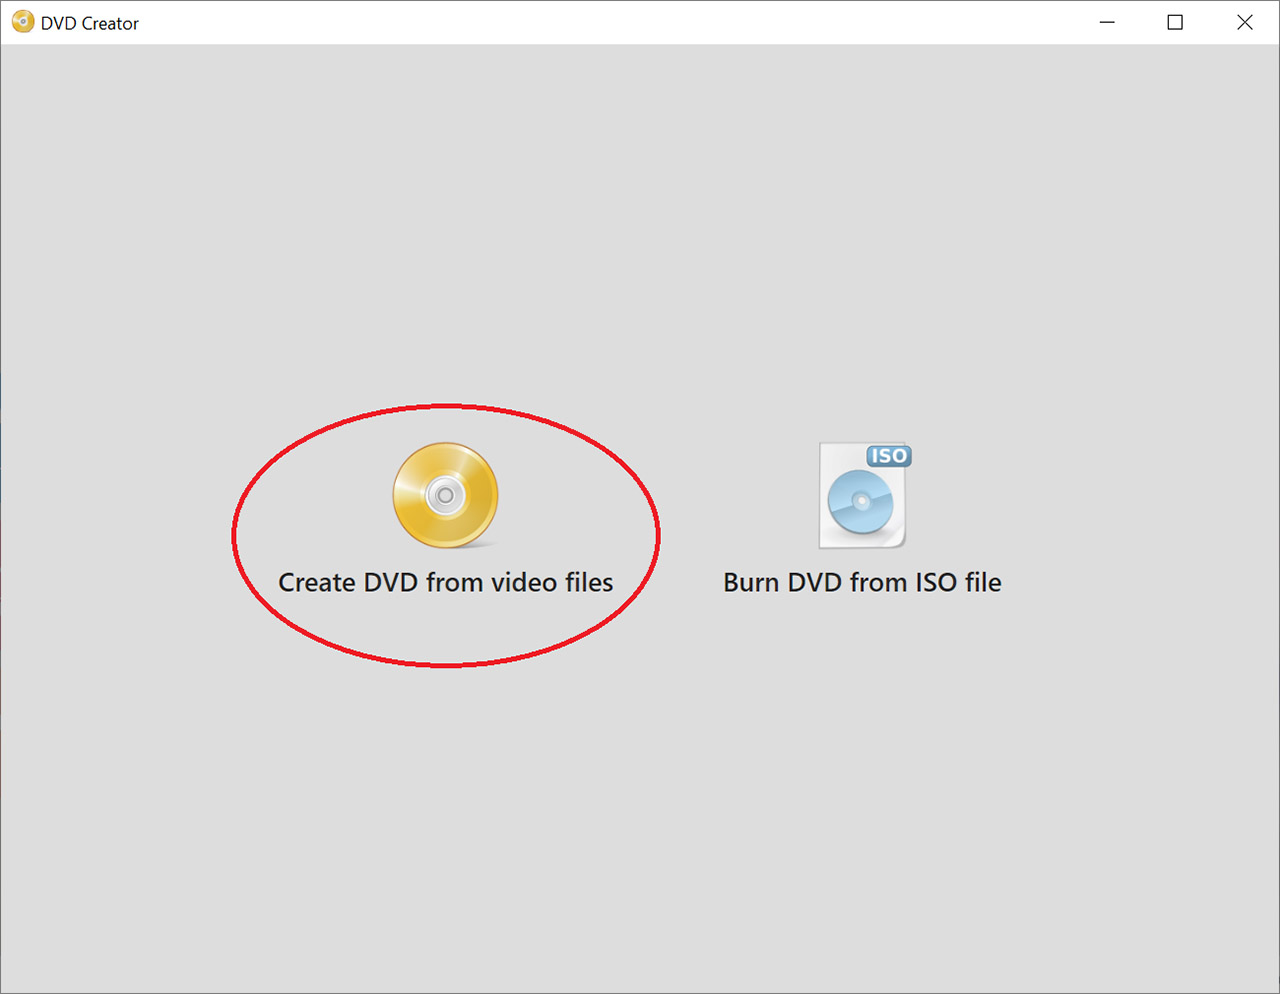The width and height of the screenshot is (1280, 994).
Task: Choose "Burn DVD from ISO file" label
Action: tap(861, 582)
